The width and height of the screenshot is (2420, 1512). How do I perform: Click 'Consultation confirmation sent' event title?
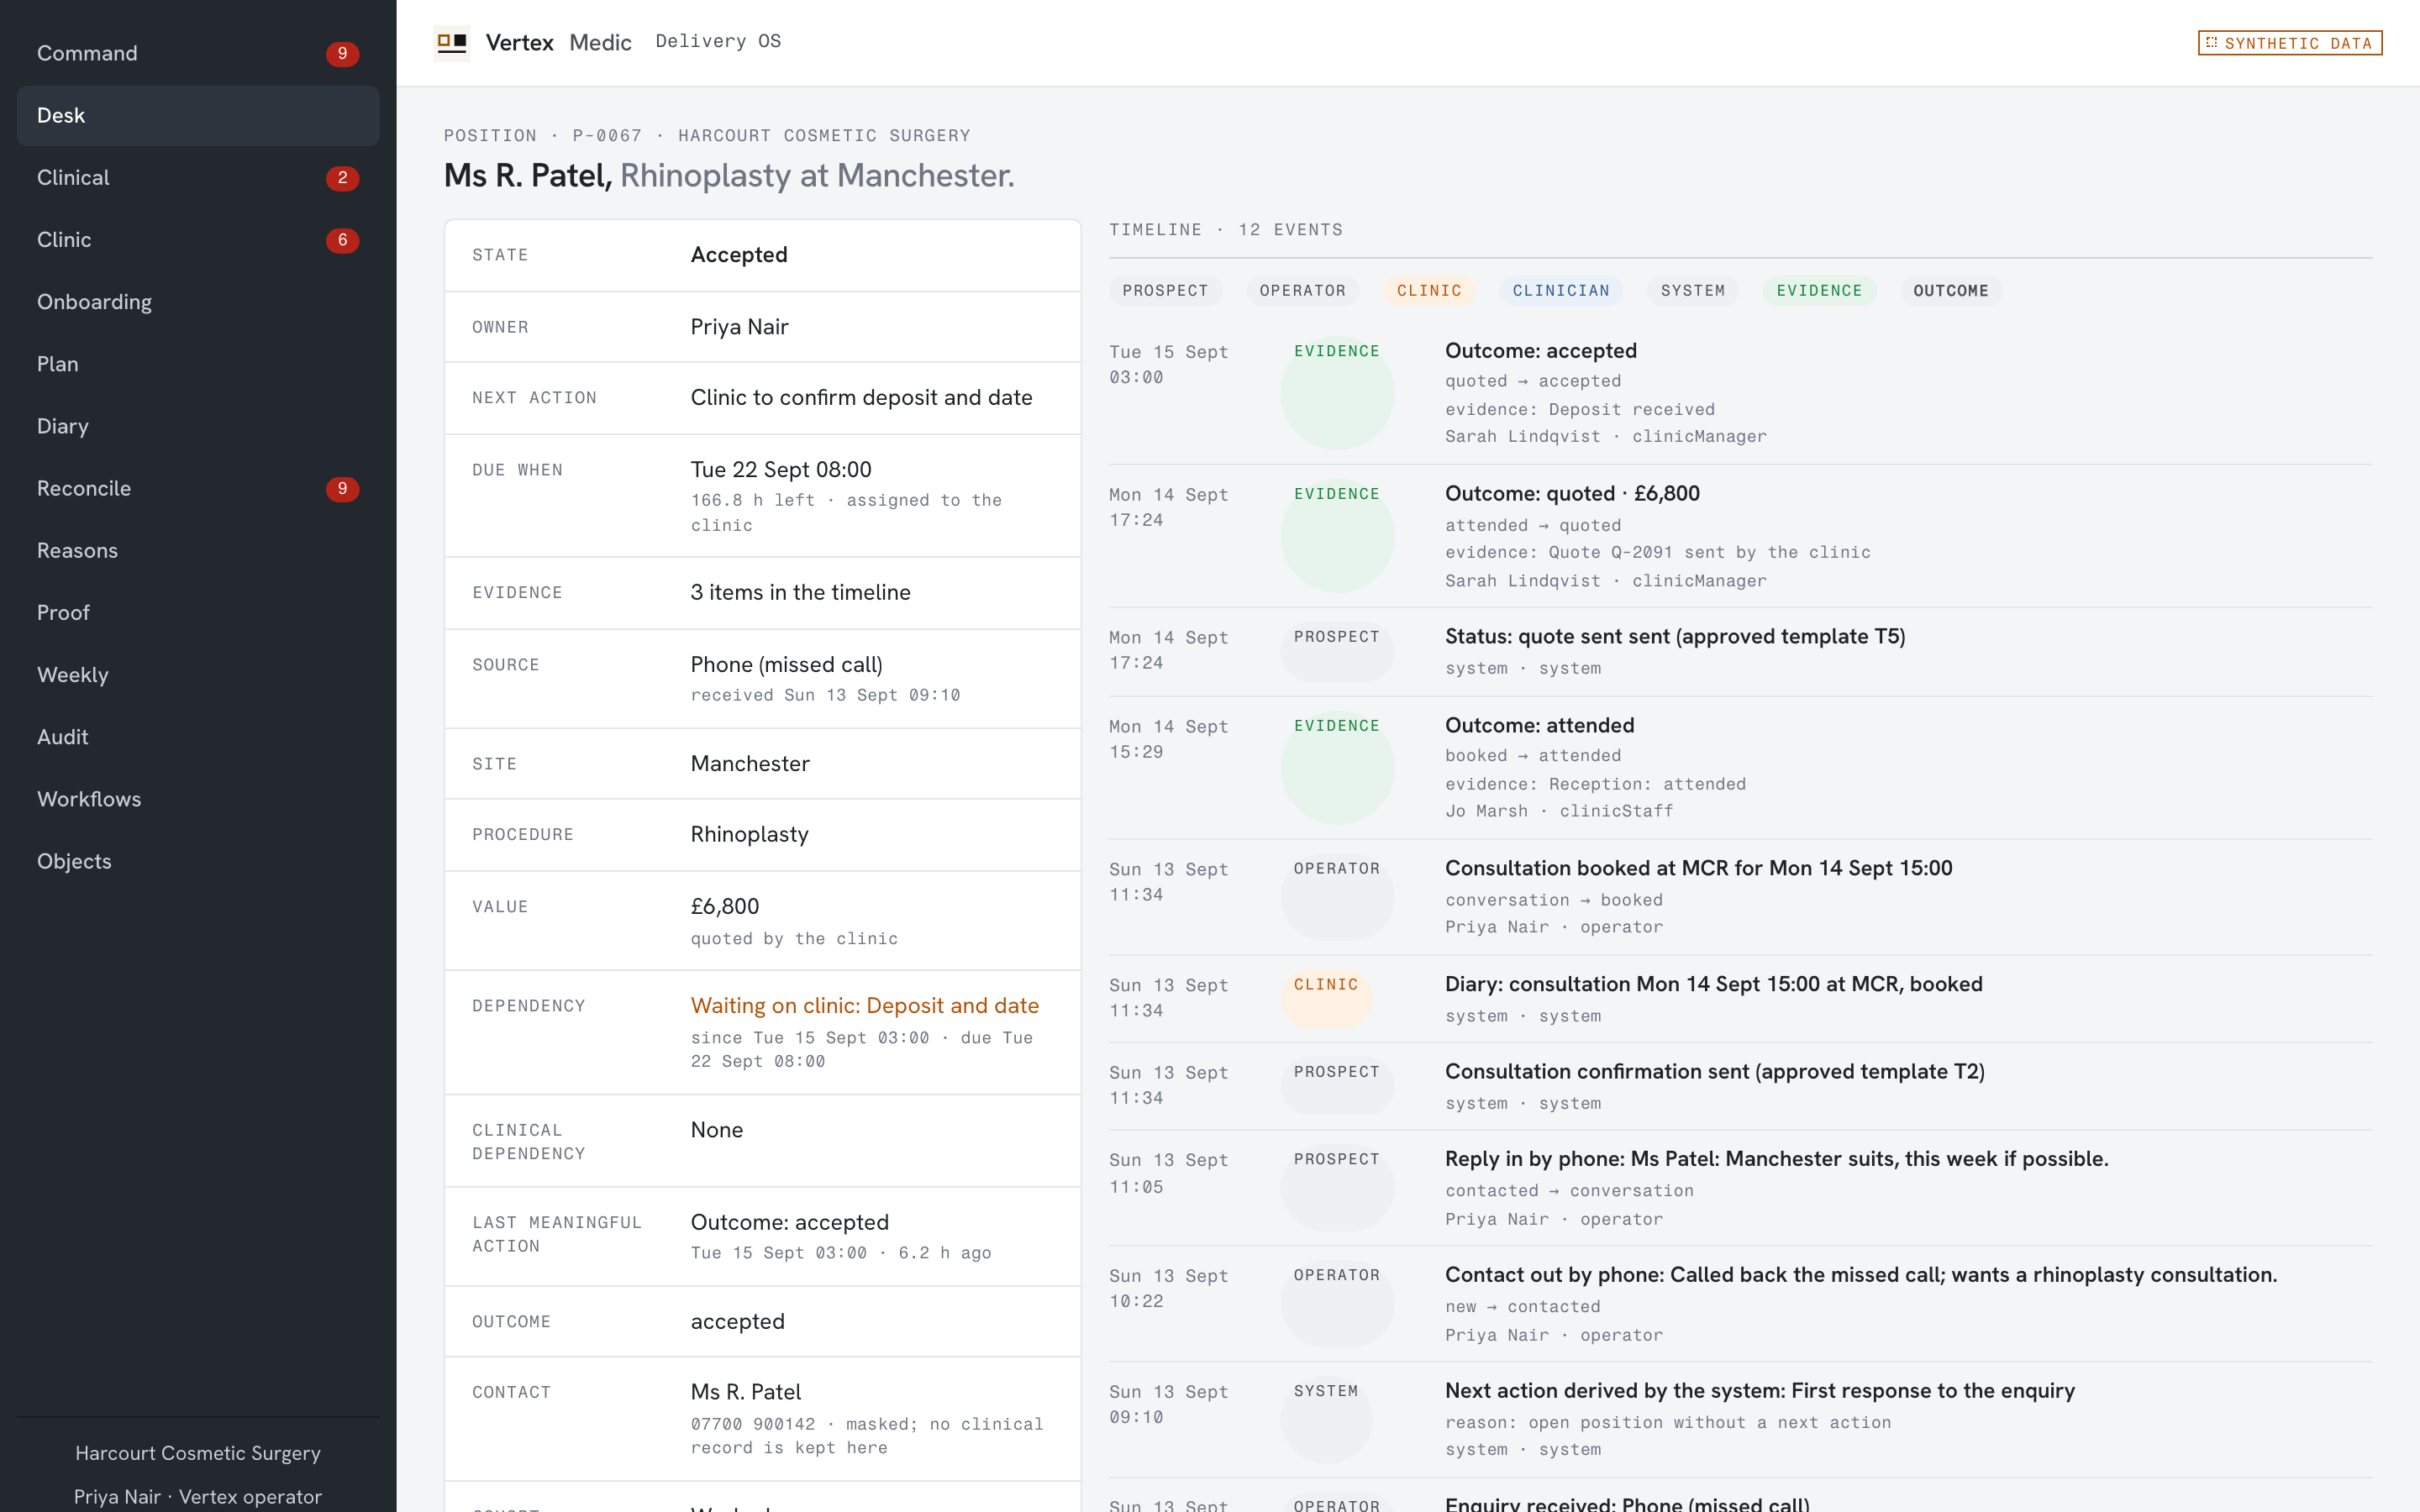point(1714,1071)
